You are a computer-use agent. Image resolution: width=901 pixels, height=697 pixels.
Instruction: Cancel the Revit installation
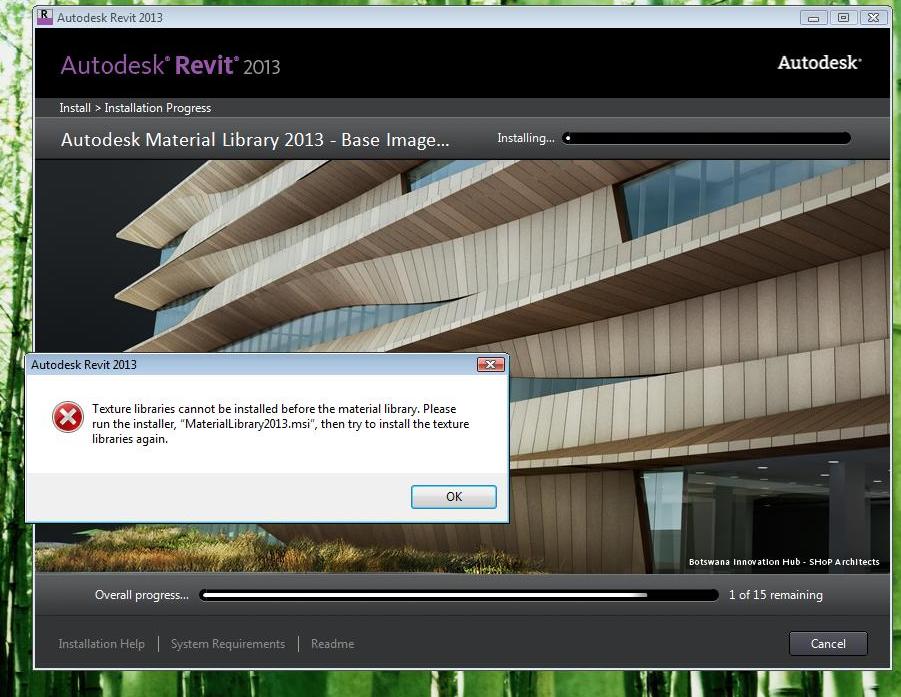[x=828, y=644]
